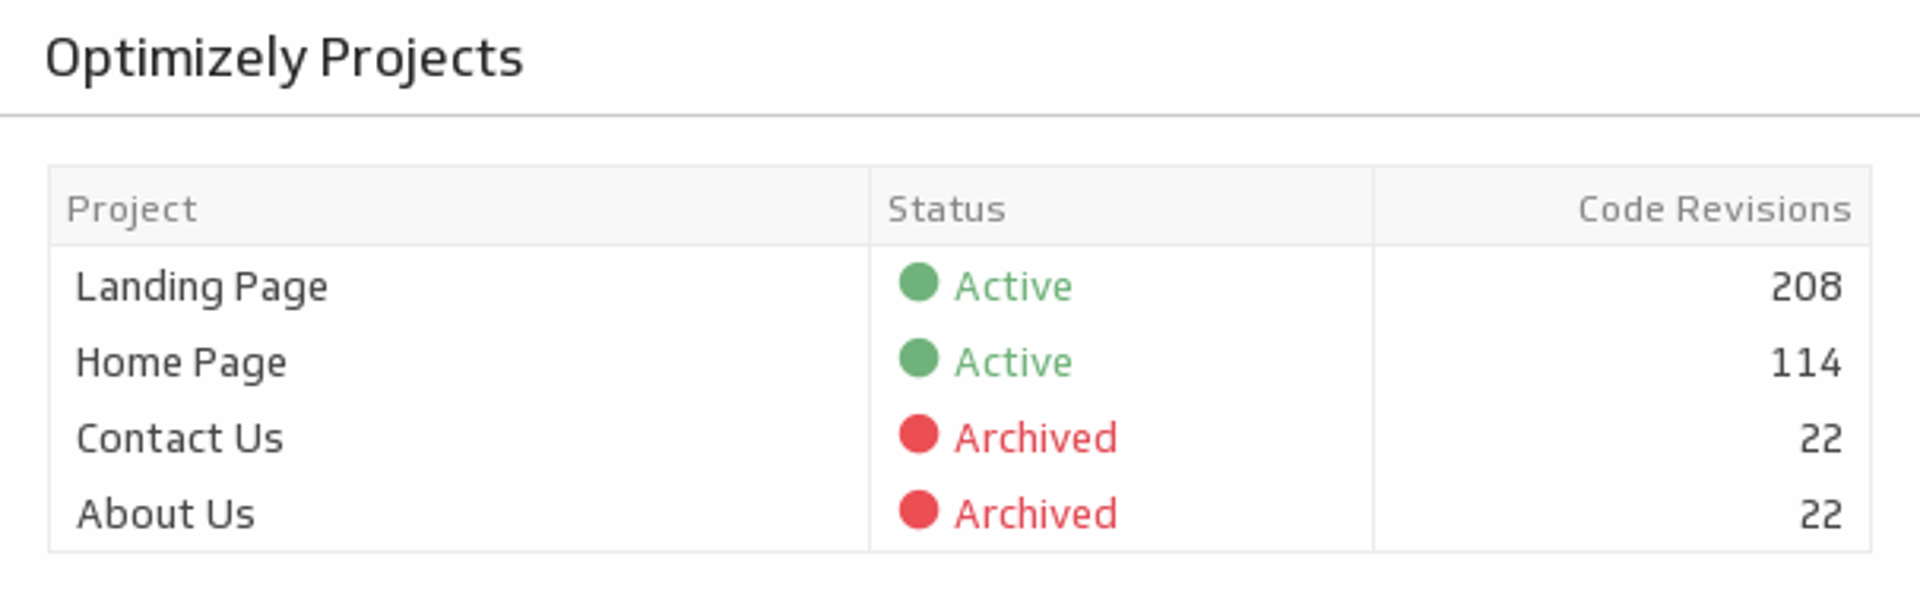
Task: Click the Active status text for Home Page
Action: coord(1013,363)
